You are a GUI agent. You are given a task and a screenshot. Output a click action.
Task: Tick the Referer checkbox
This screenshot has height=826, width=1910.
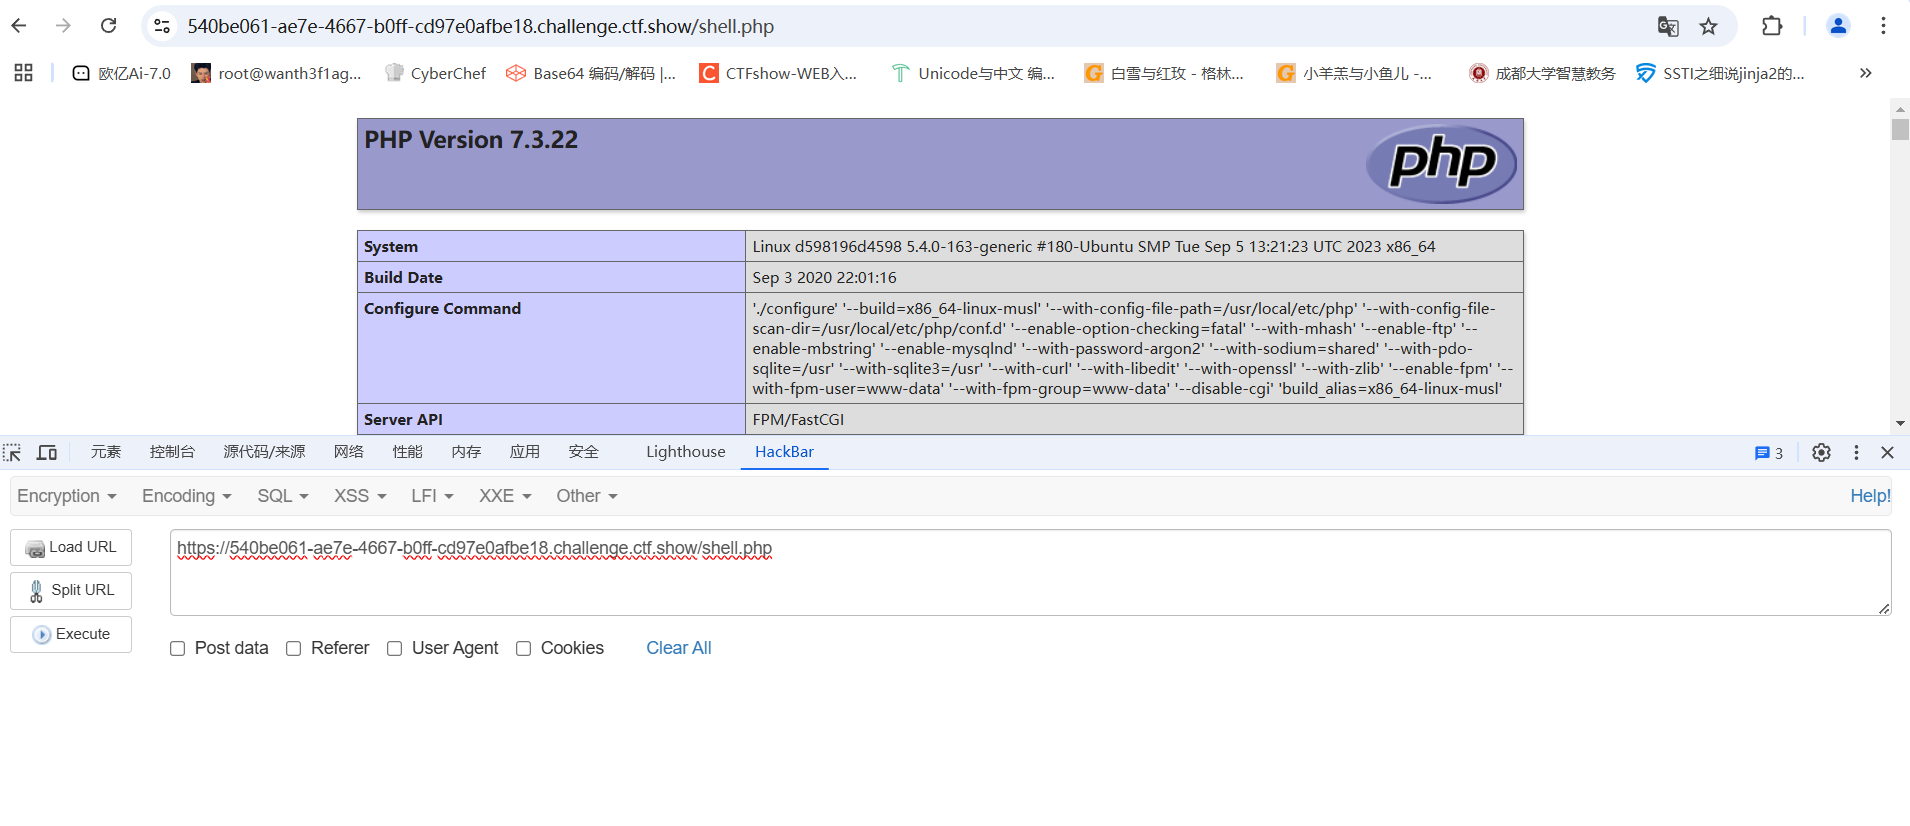coord(294,649)
